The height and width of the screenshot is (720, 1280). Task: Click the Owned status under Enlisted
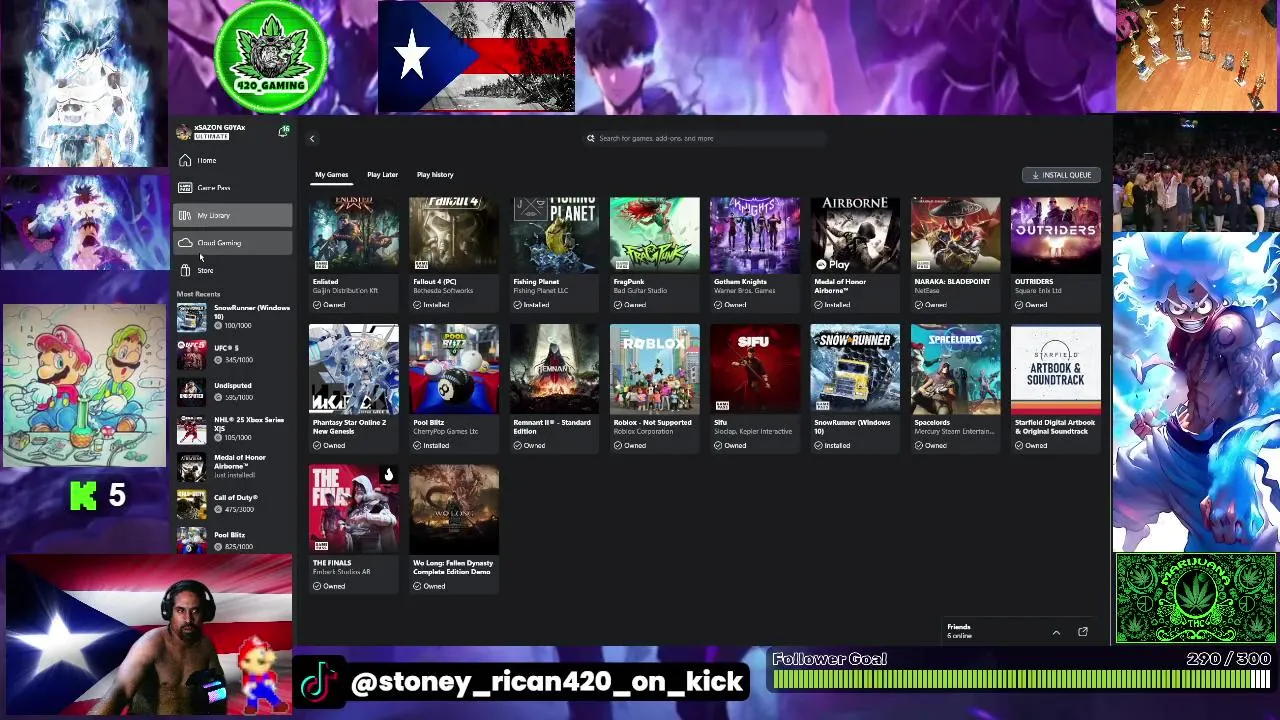(x=329, y=305)
